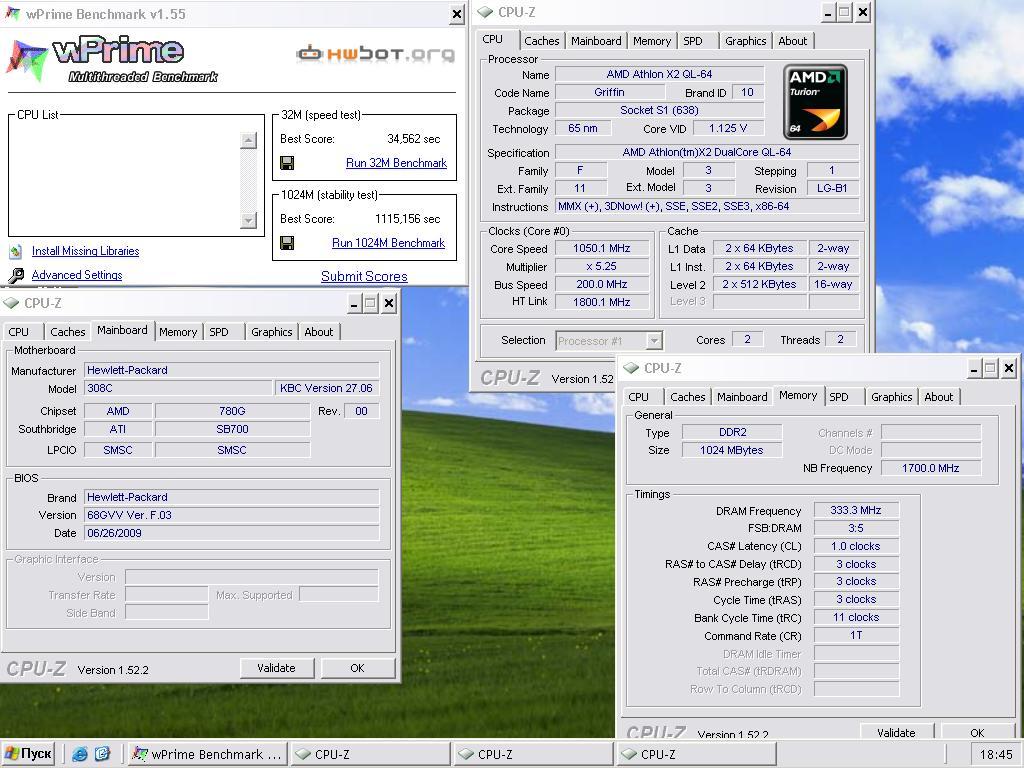1024x768 pixels.
Task: Click the Advanced Settings wrench icon
Action: (x=16, y=275)
